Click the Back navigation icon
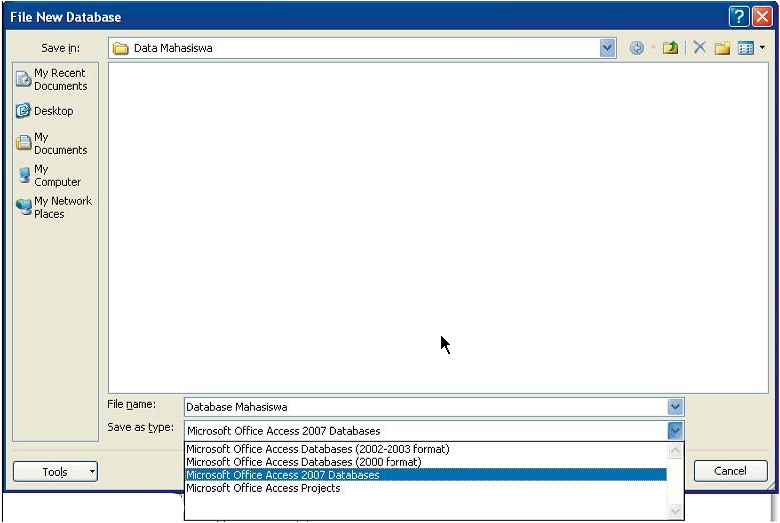Image resolution: width=780 pixels, height=523 pixels. pyautogui.click(x=636, y=48)
